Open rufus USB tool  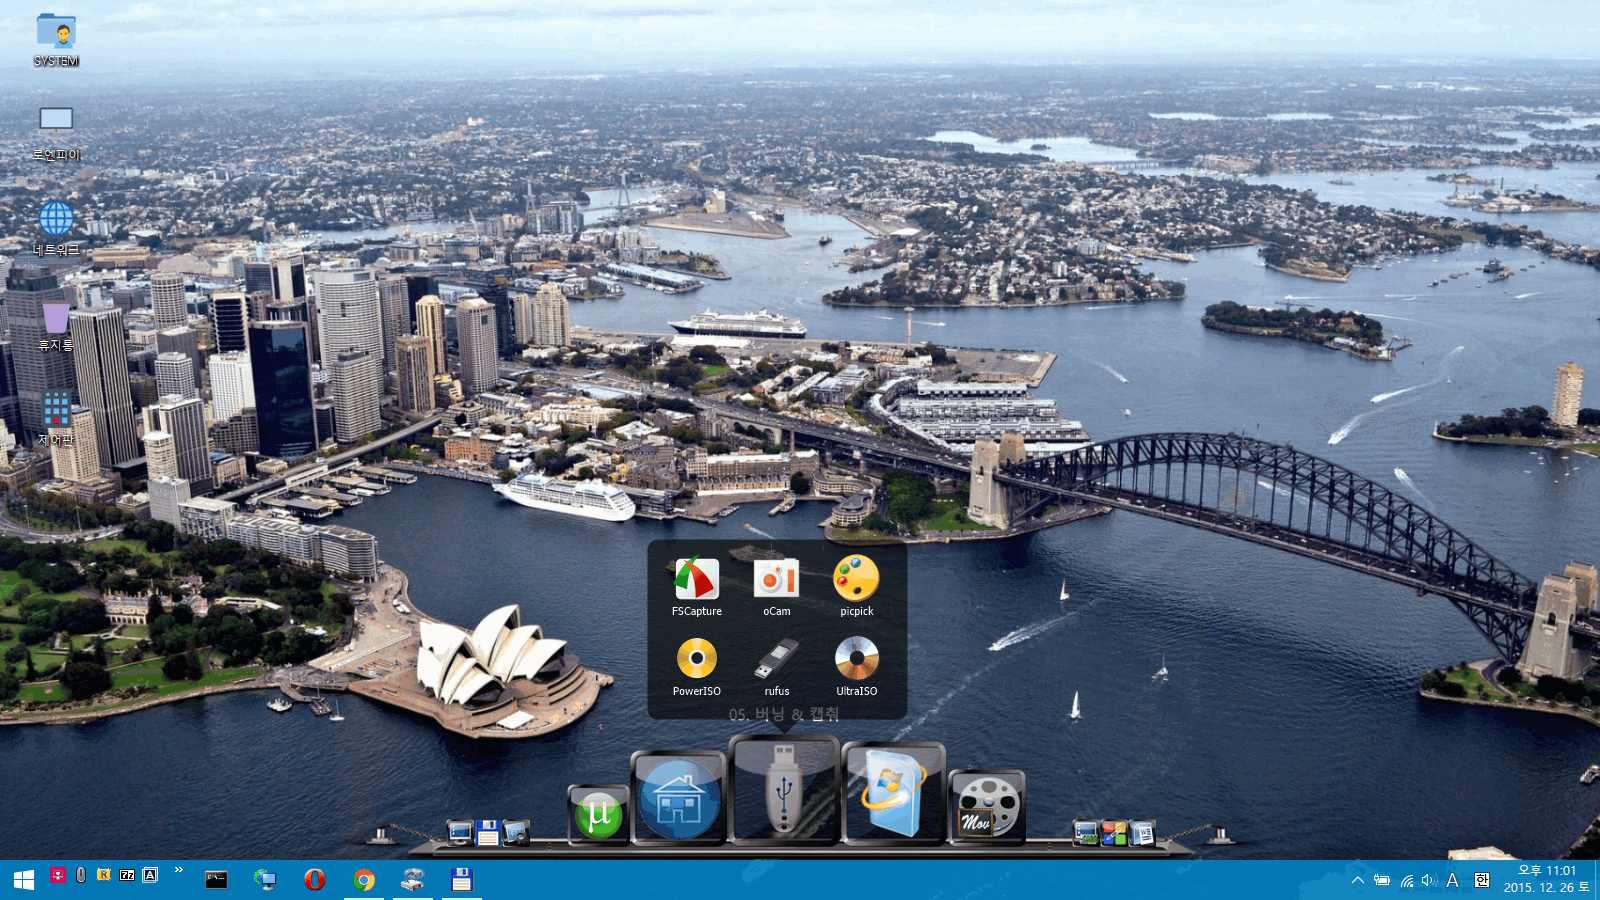tap(777, 667)
